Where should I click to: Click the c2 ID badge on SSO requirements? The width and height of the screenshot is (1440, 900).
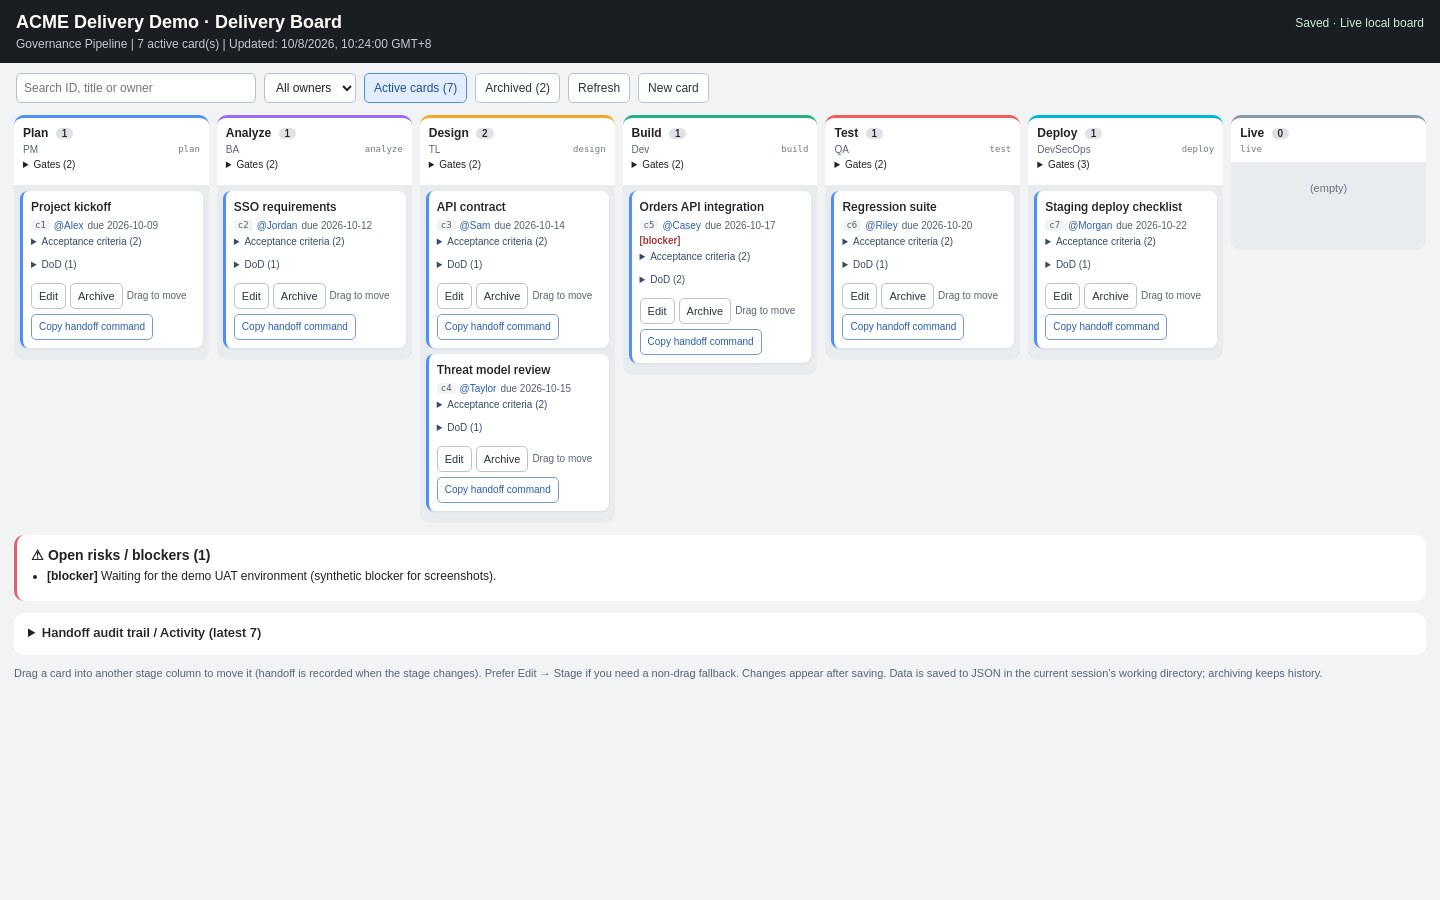[243, 226]
